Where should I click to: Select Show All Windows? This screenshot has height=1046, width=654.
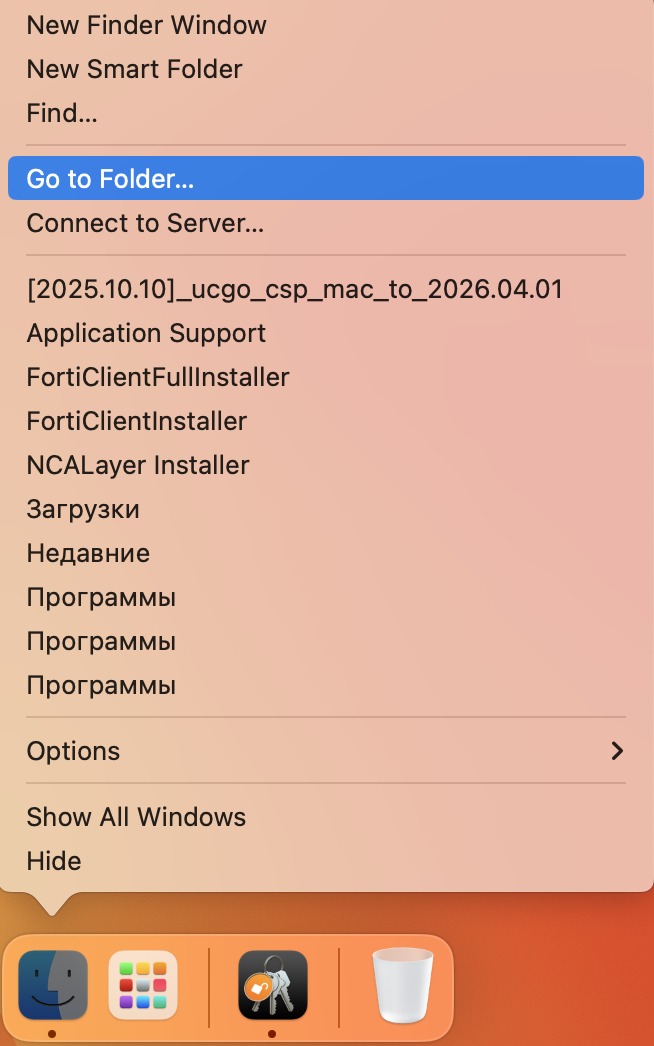pyautogui.click(x=136, y=817)
